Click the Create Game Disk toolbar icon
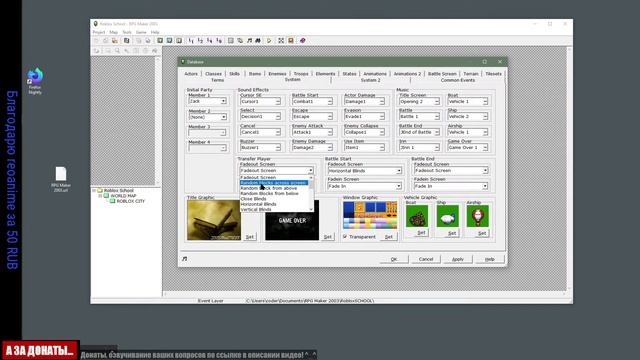The width and height of the screenshot is (640, 360). 127,40
